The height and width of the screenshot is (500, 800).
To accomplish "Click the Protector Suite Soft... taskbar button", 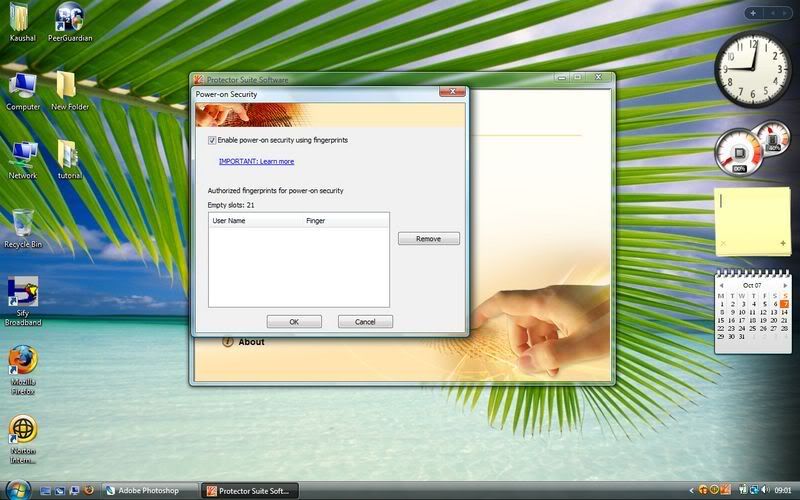I will pos(249,491).
